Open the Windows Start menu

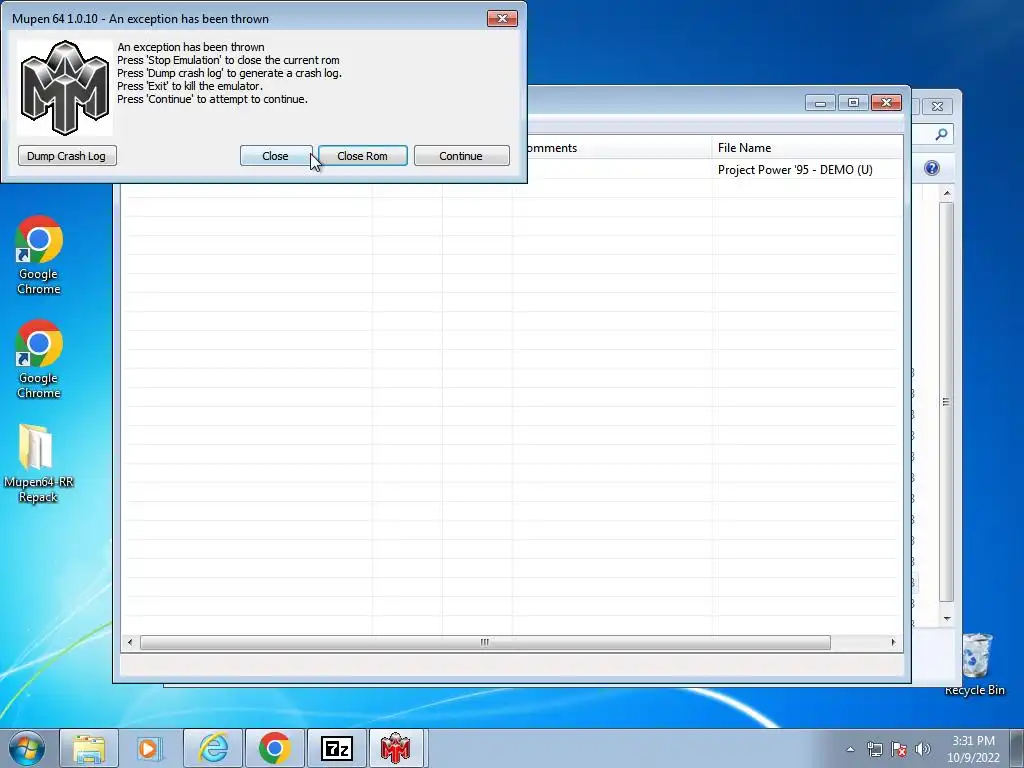click(x=27, y=748)
